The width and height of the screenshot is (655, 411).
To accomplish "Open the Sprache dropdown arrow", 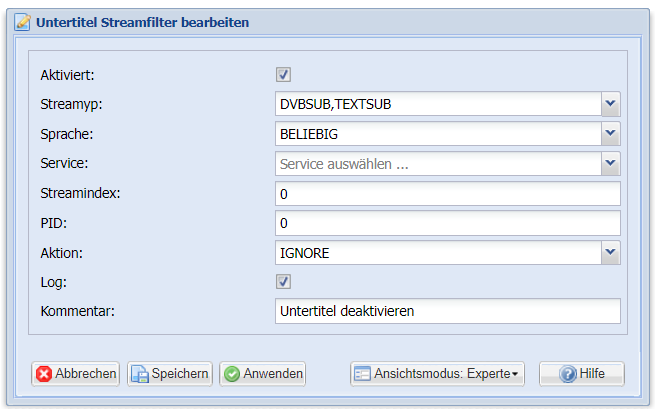I will (611, 134).
